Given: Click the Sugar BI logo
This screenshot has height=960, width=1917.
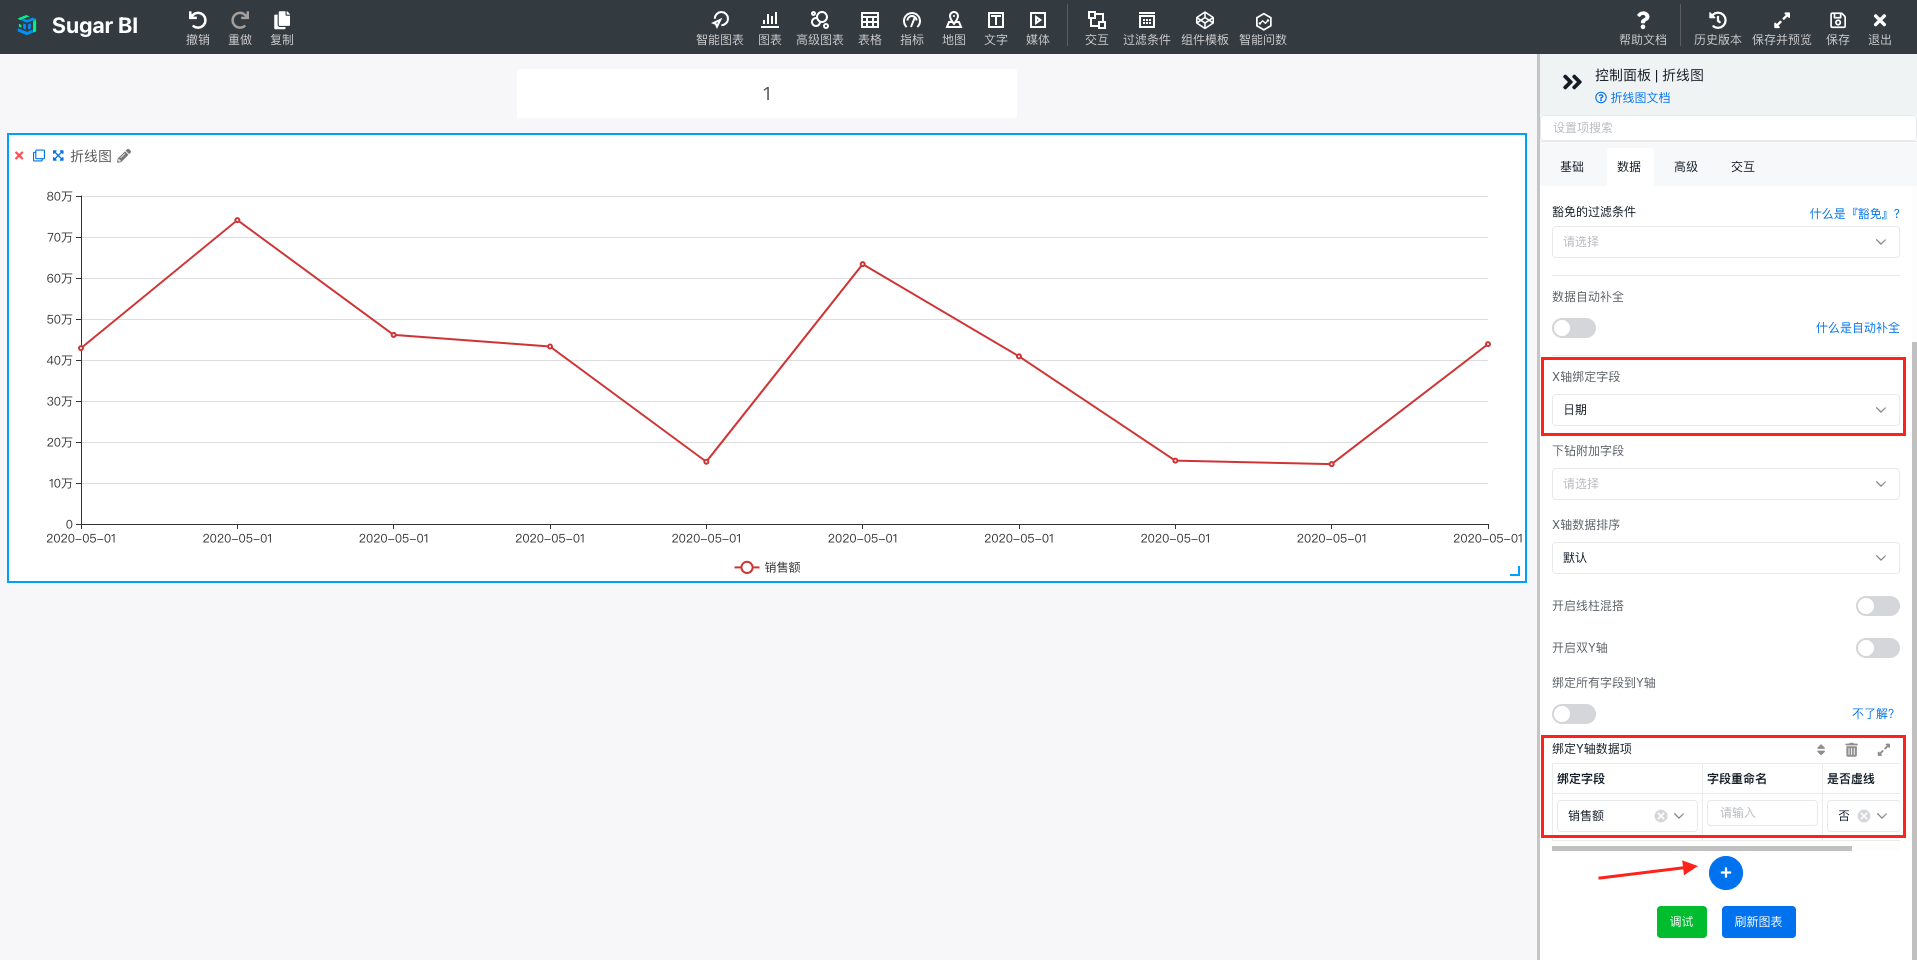Looking at the screenshot, I should tap(77, 26).
